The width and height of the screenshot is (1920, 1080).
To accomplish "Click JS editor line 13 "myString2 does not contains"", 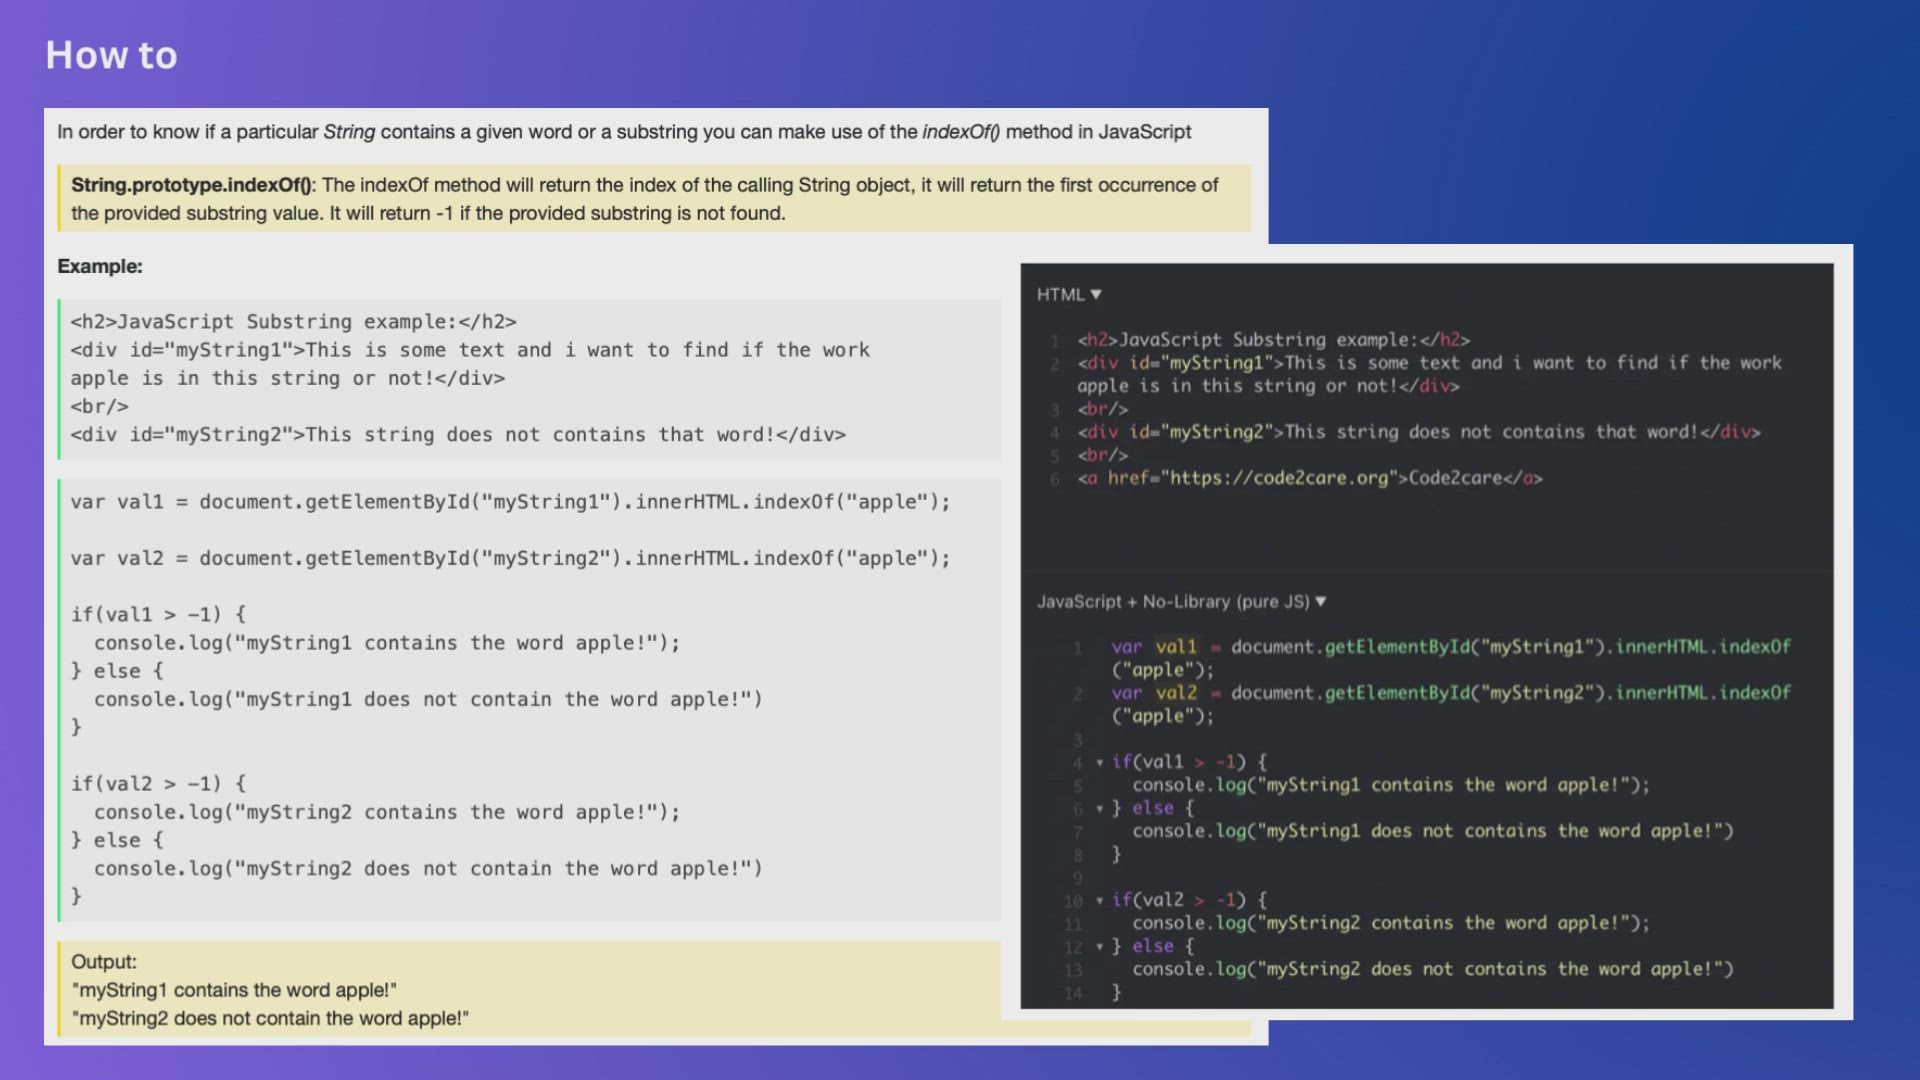I will coord(1433,969).
